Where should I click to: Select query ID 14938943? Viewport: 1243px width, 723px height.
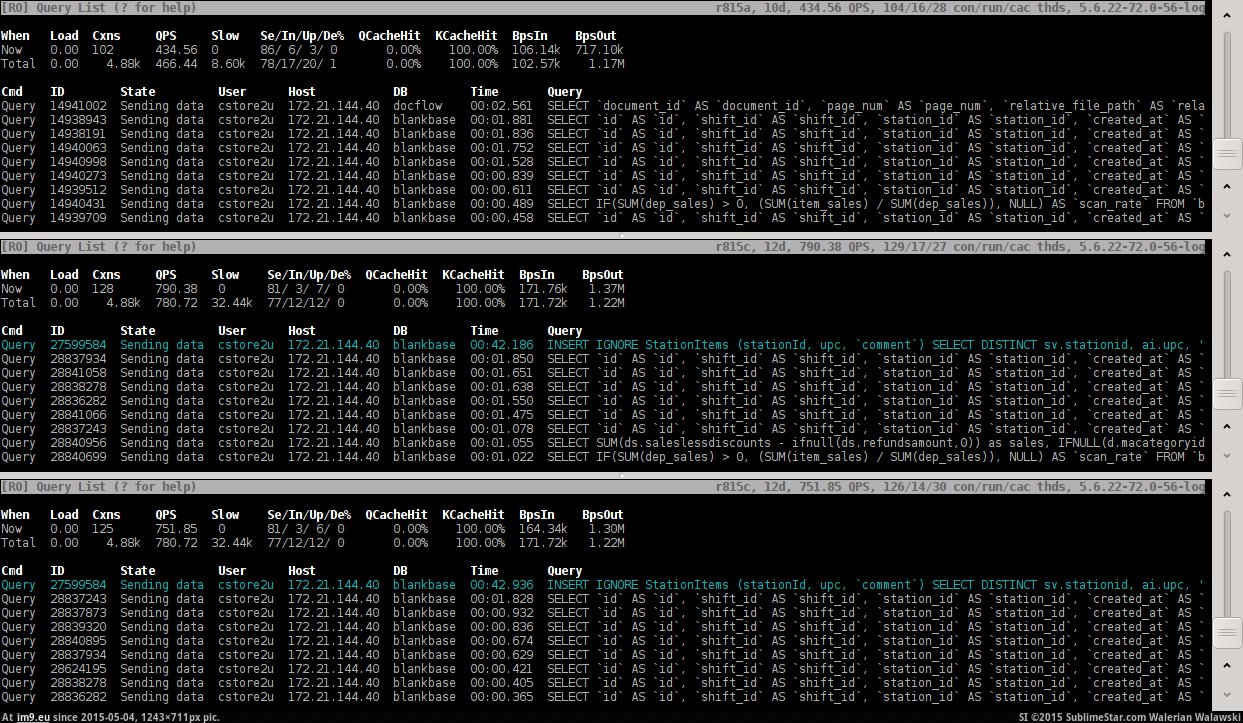pyautogui.click(x=78, y=120)
